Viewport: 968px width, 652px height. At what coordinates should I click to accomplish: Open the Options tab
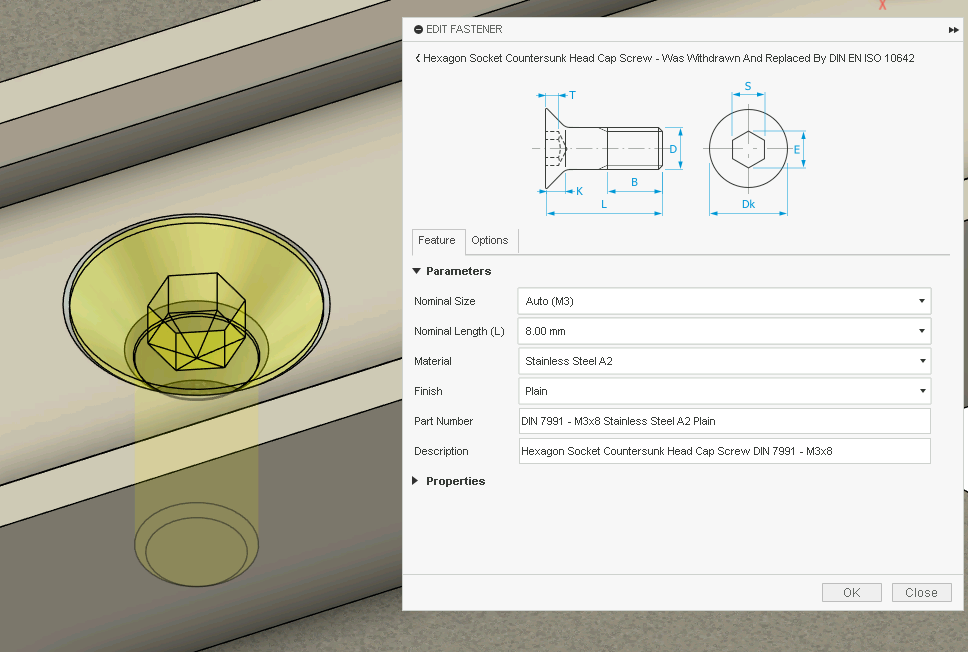490,241
